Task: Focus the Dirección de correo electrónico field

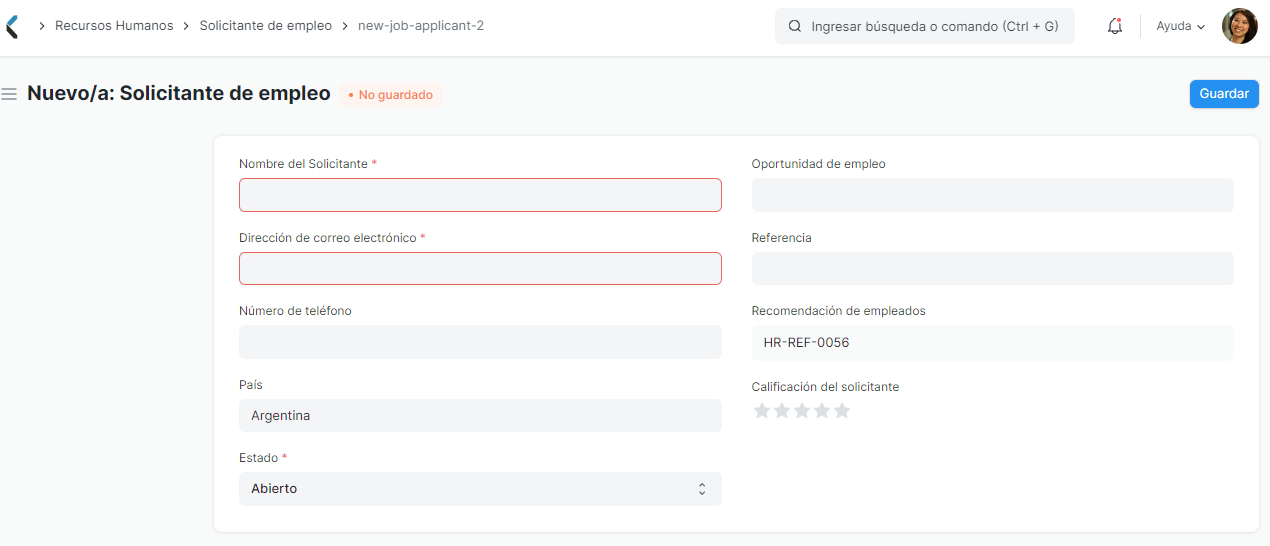Action: point(480,269)
